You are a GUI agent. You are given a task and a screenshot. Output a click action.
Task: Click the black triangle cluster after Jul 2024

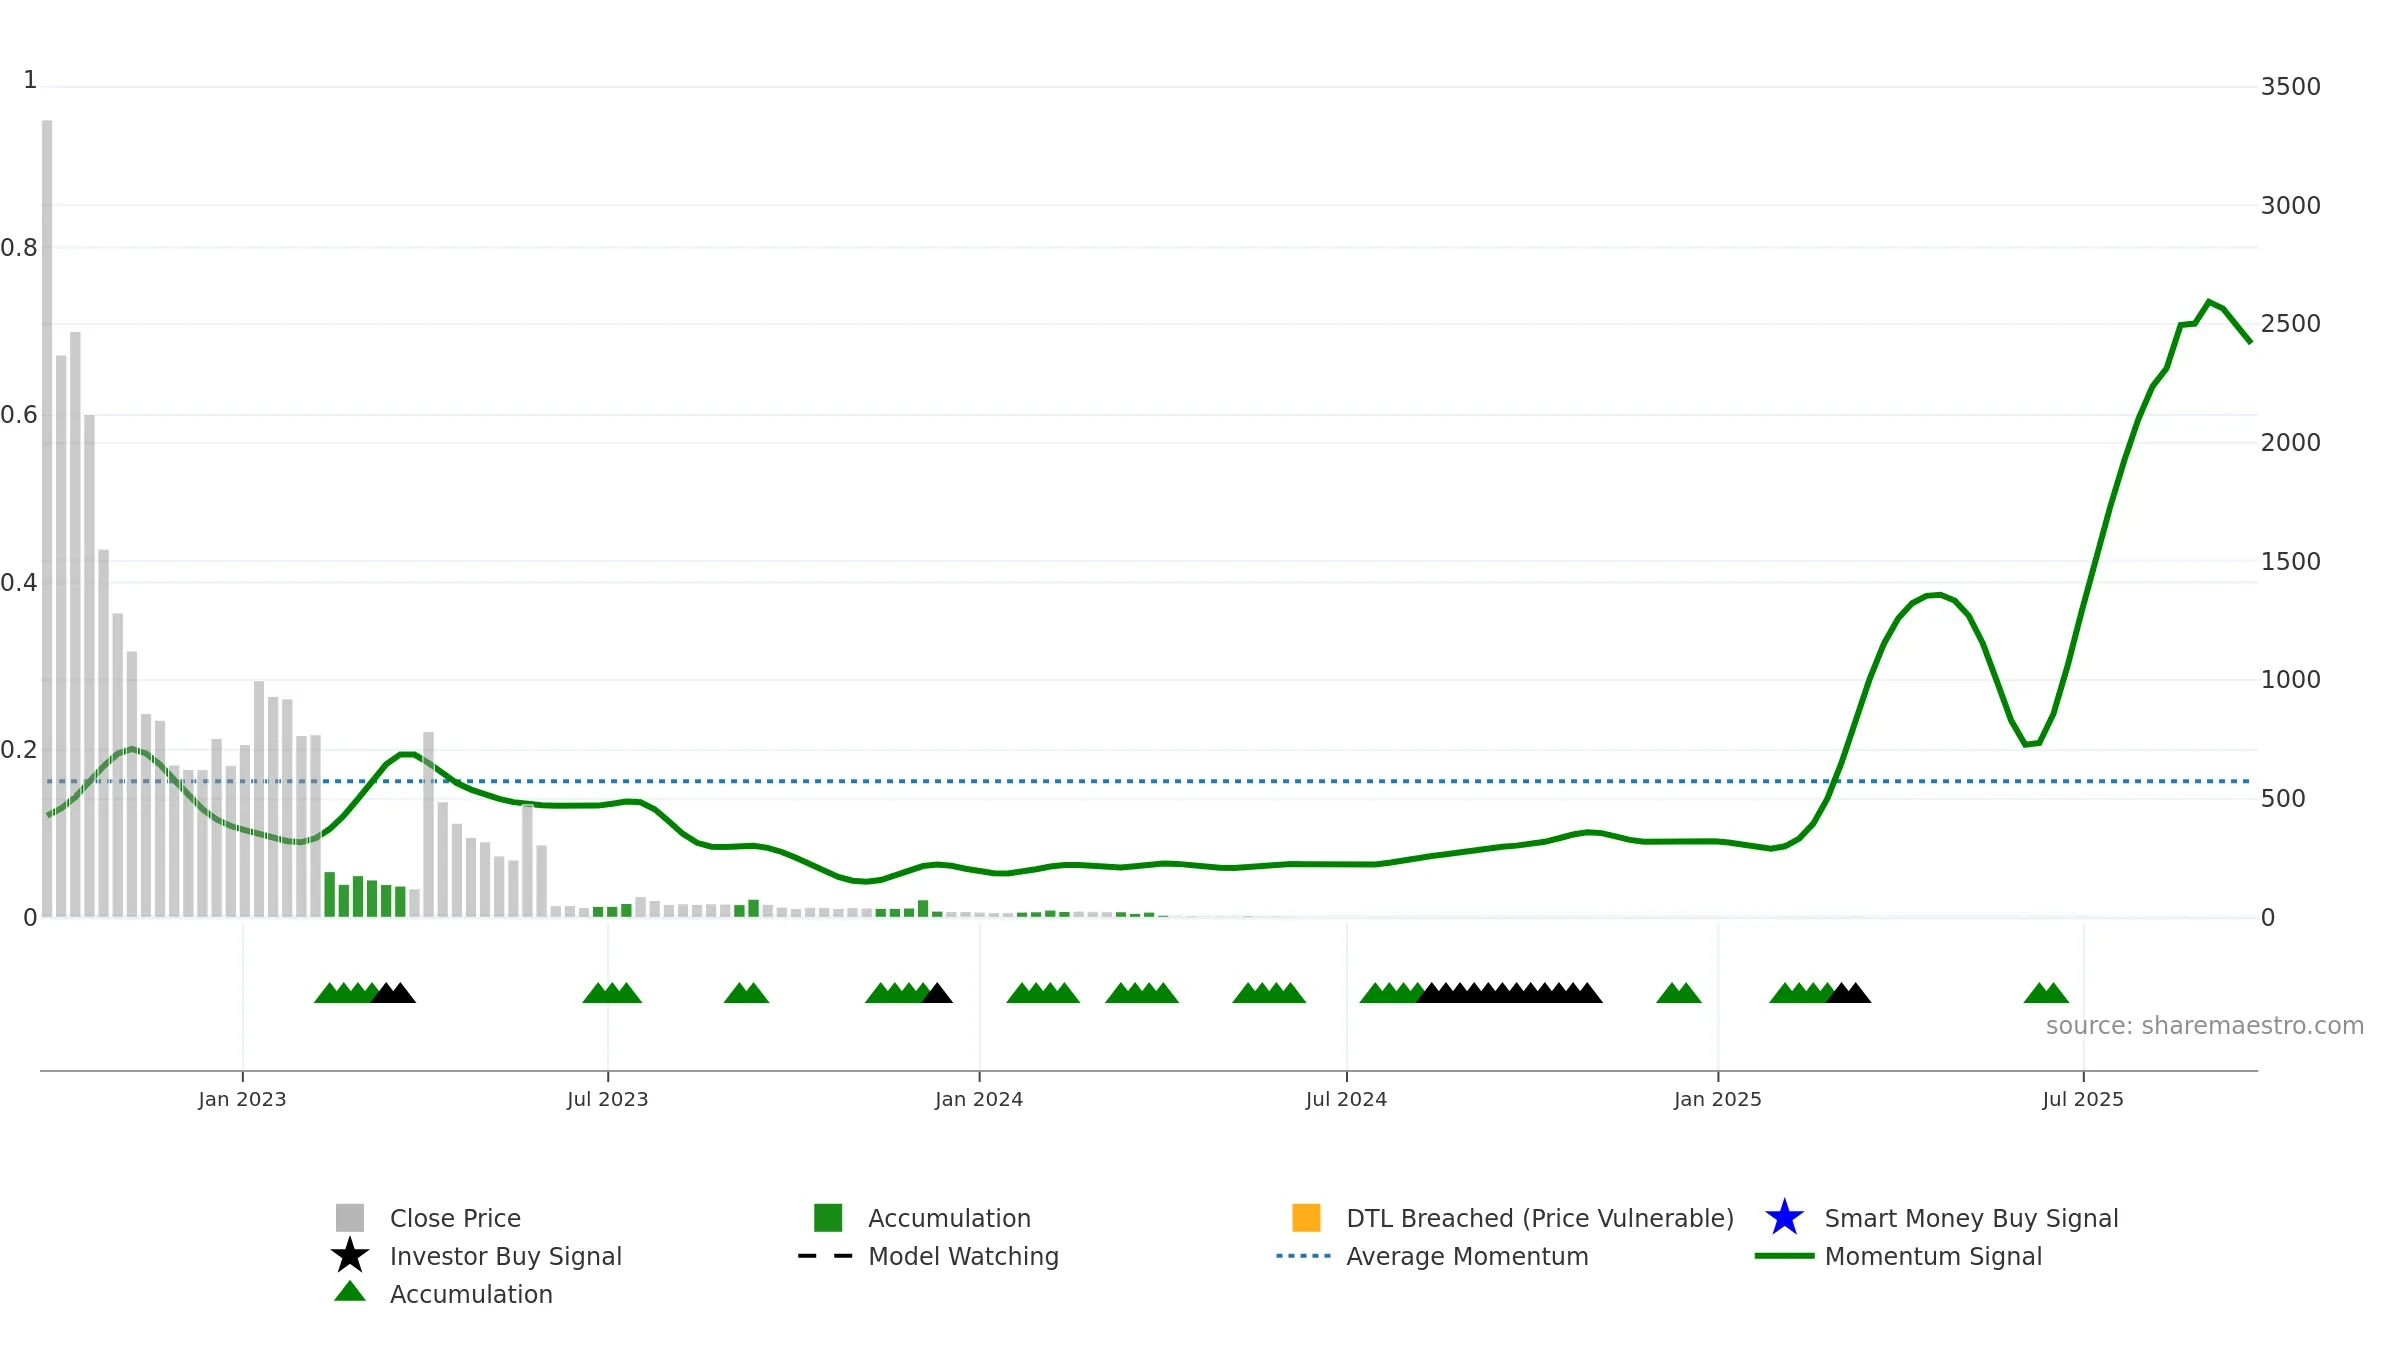click(x=1509, y=992)
